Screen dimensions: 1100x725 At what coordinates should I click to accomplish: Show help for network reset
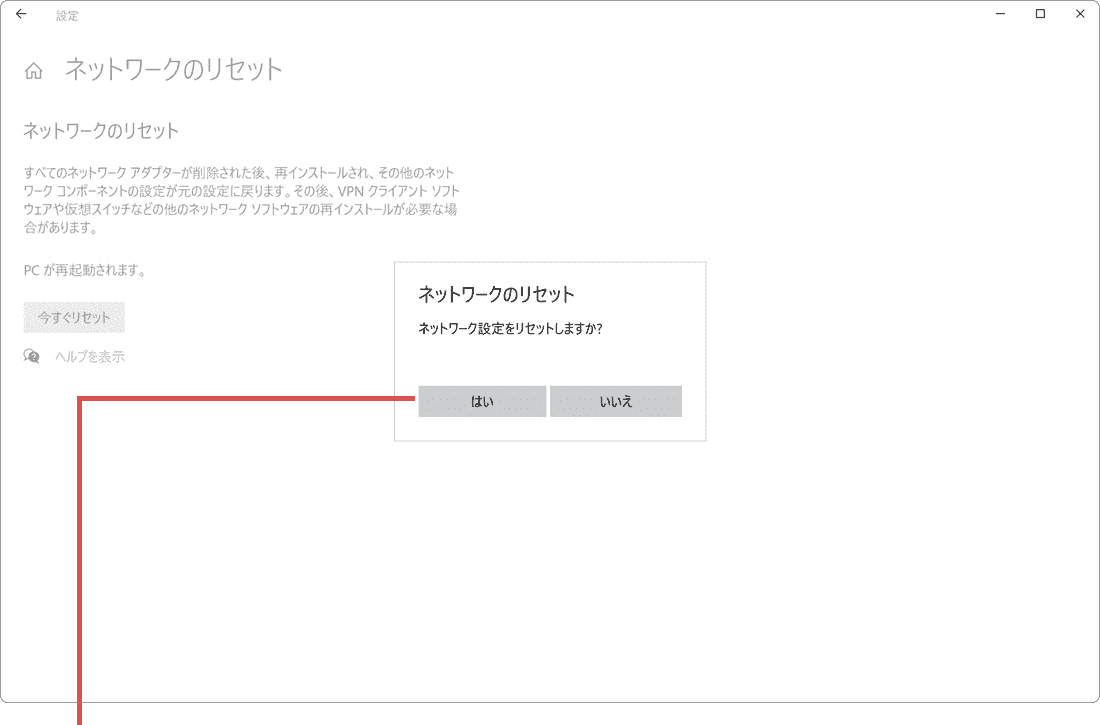[x=88, y=355]
